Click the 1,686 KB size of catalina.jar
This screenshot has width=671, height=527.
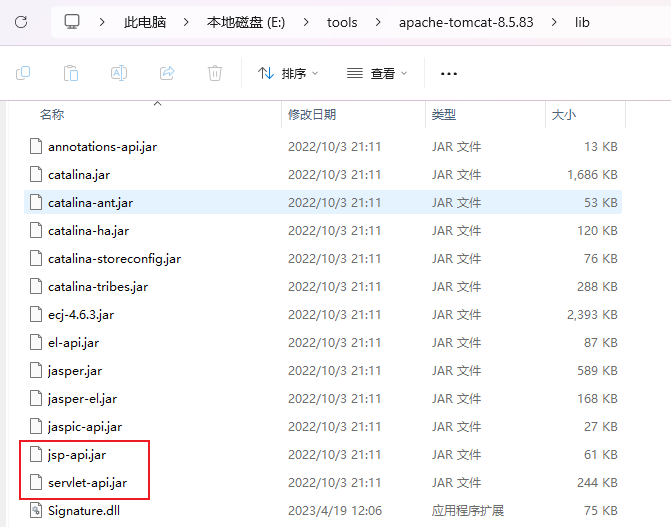click(x=592, y=175)
